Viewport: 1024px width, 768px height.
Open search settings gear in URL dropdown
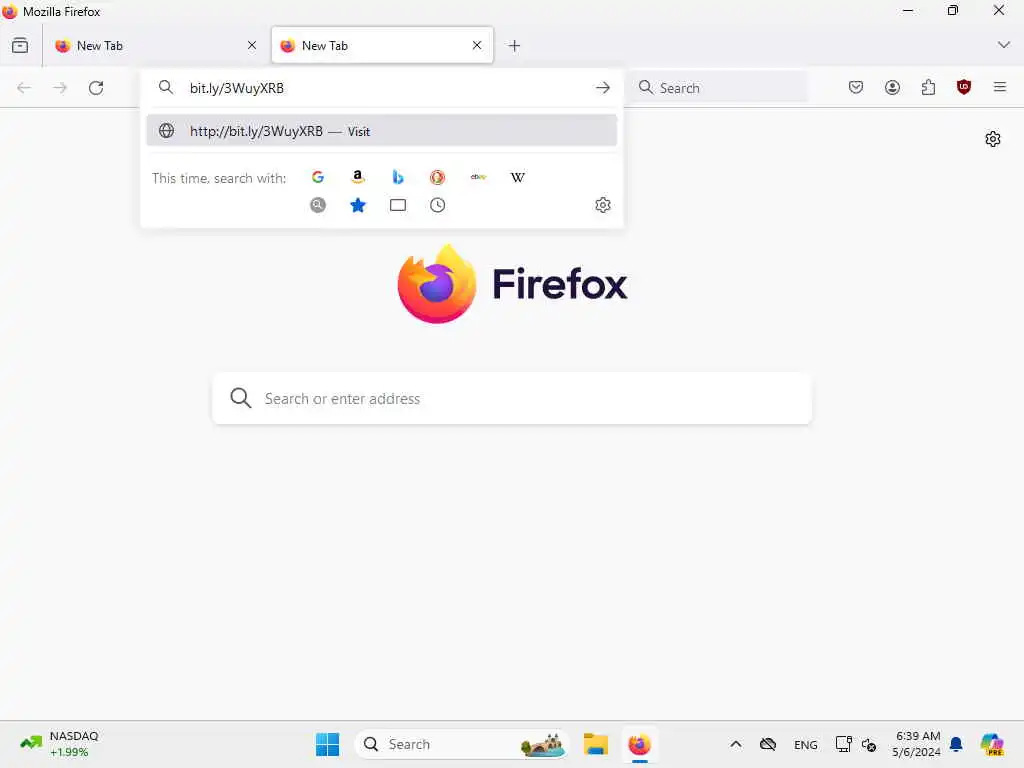pos(603,205)
